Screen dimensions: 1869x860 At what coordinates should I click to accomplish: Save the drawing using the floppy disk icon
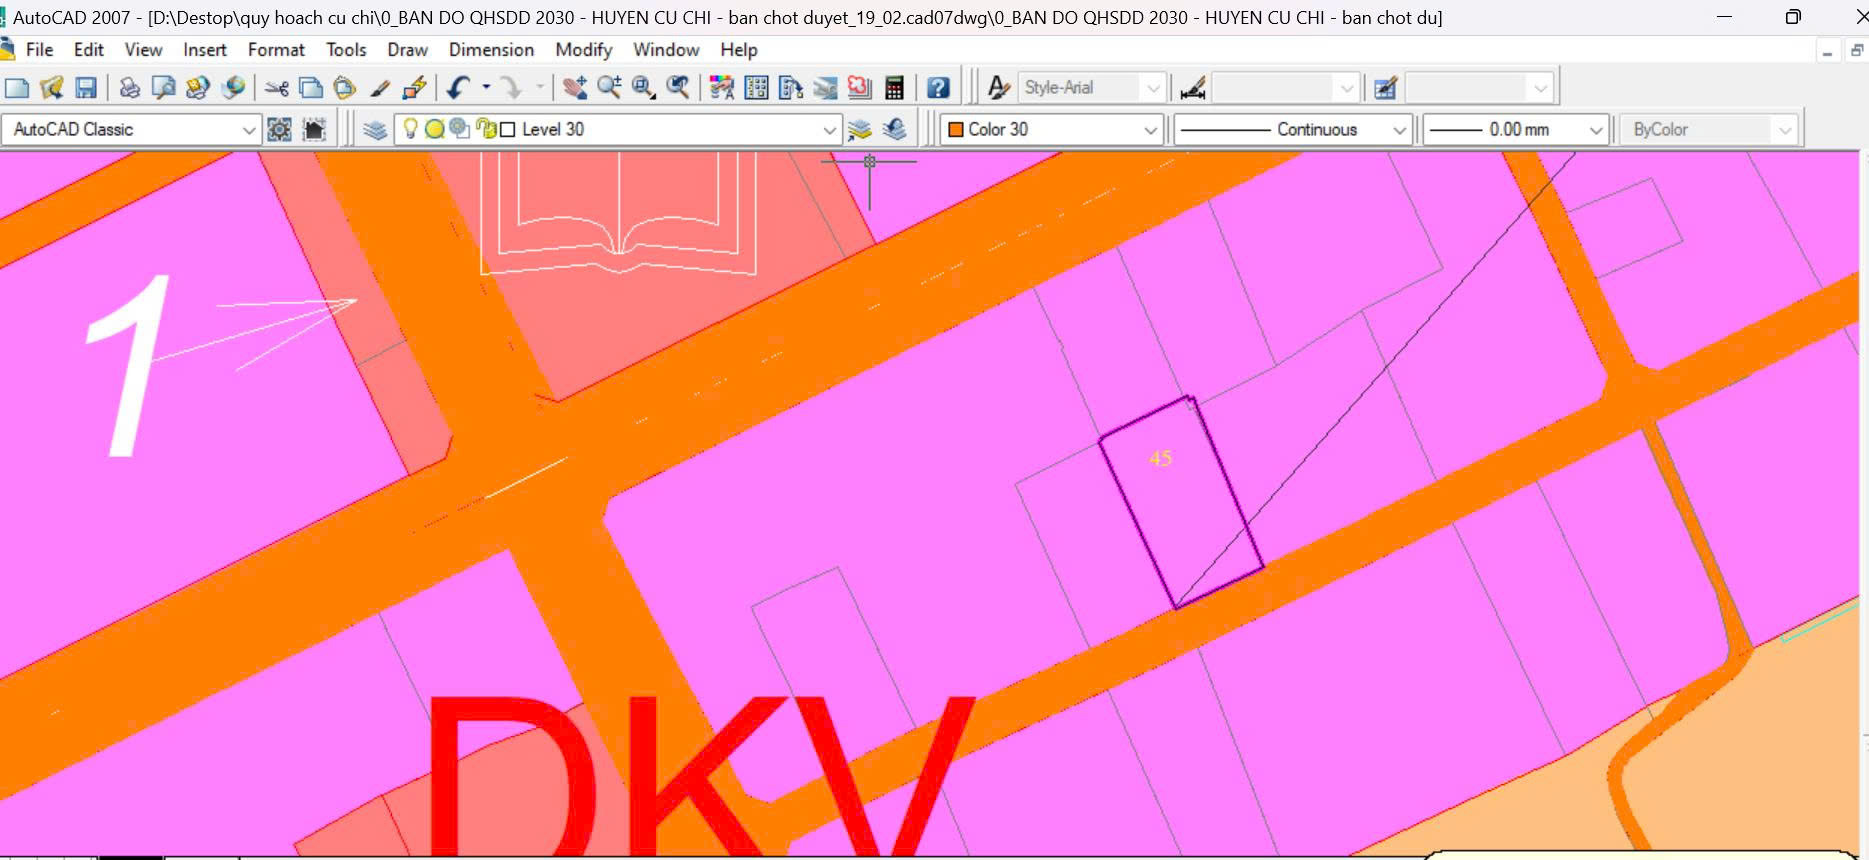[86, 88]
